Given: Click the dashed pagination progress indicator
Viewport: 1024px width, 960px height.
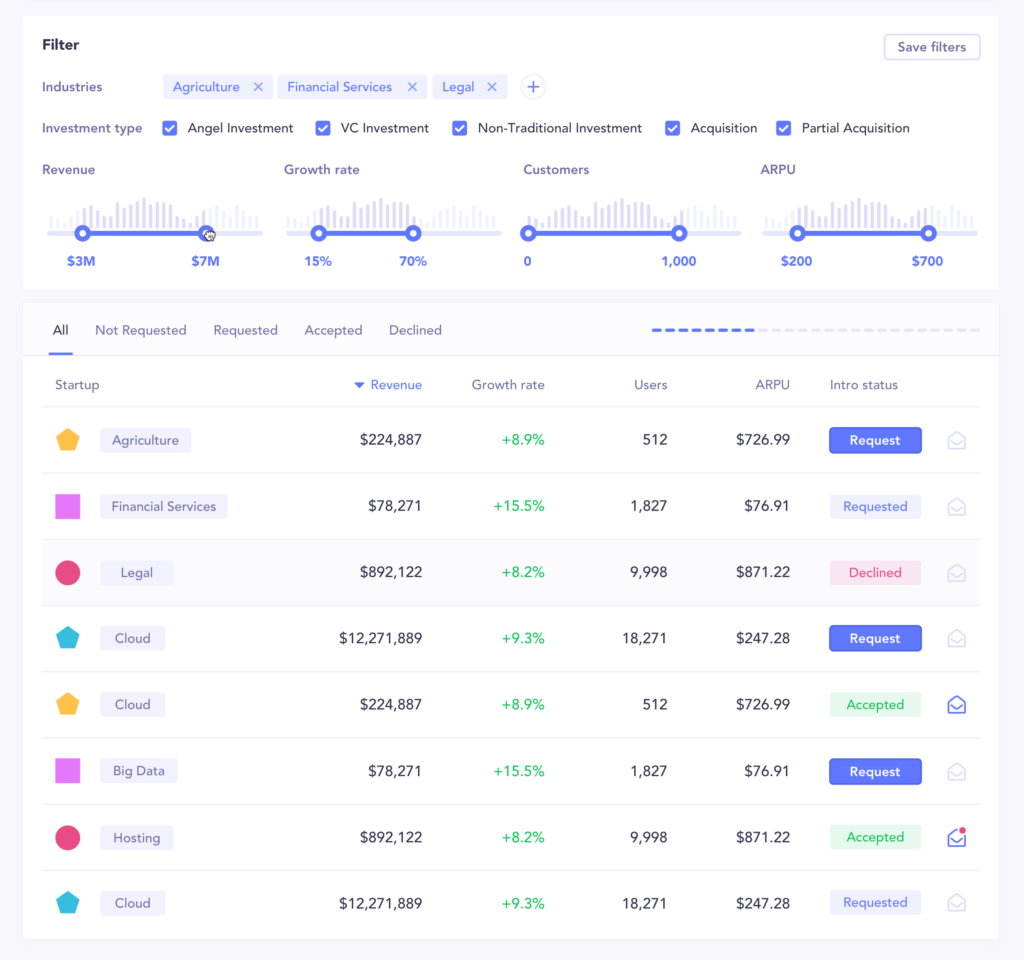Looking at the screenshot, I should click(x=815, y=330).
